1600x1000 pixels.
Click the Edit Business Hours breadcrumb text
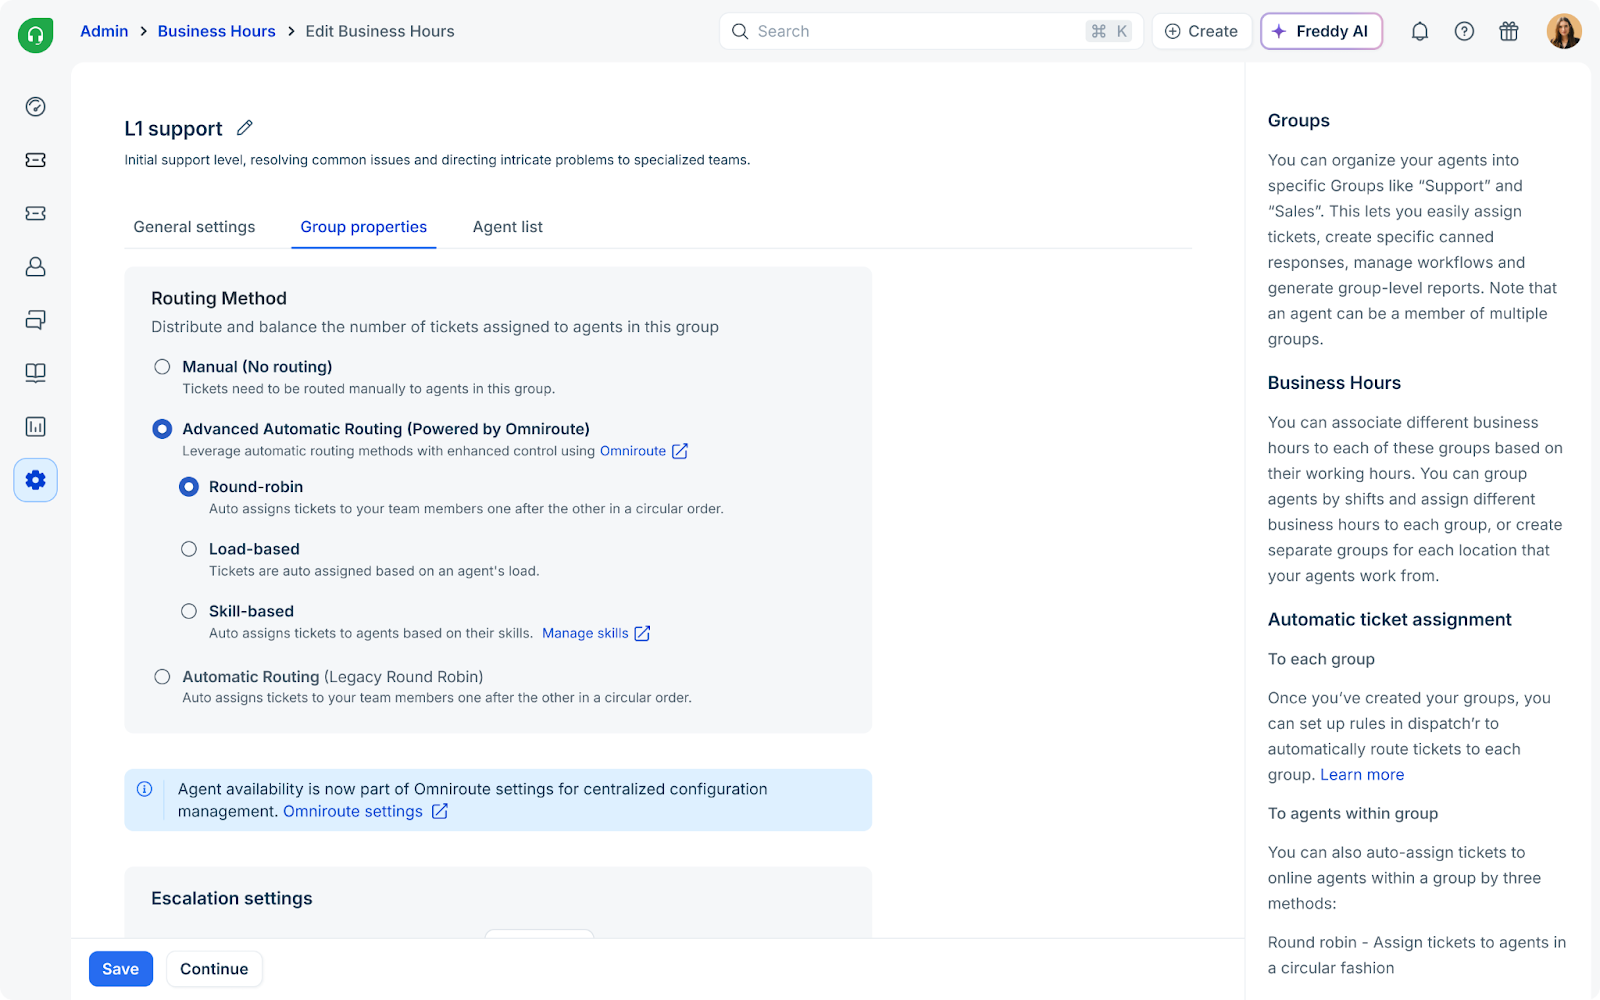coord(380,32)
